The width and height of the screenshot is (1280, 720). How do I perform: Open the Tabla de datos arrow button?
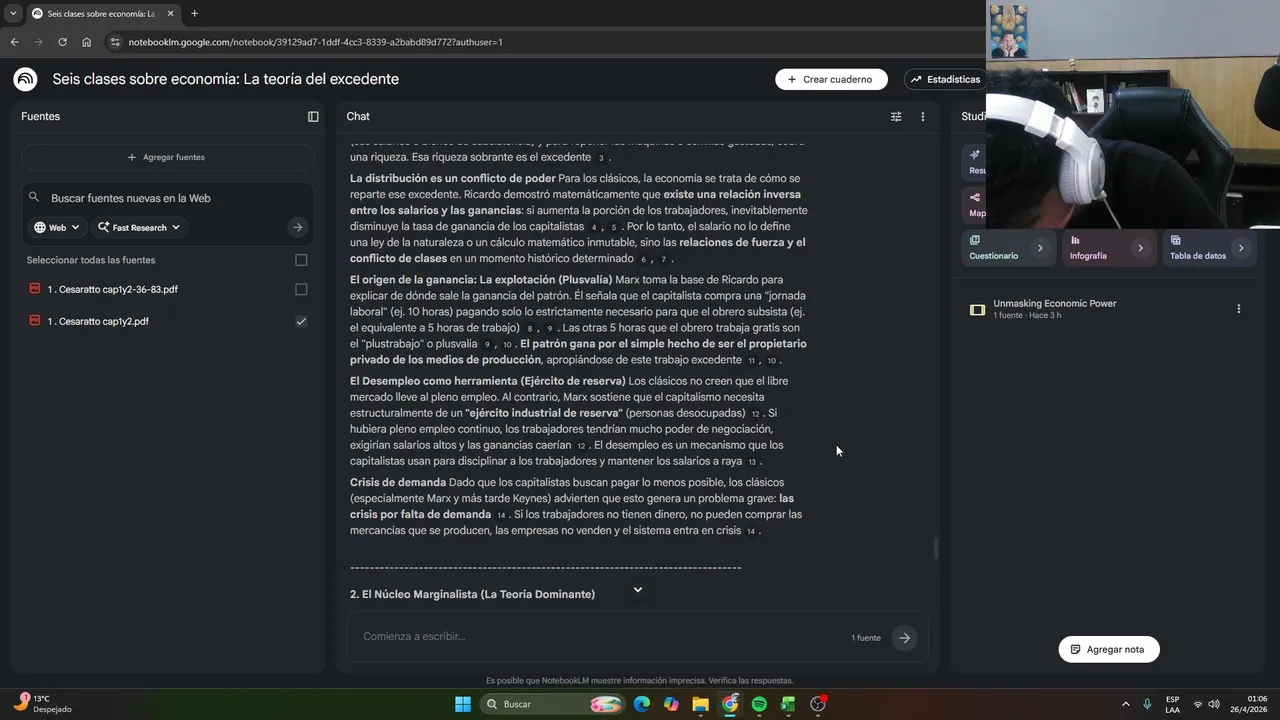pos(1241,248)
